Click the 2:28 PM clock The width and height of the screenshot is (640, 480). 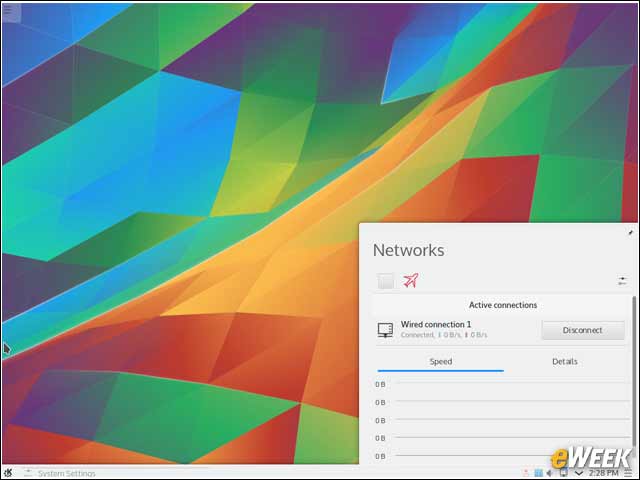point(603,473)
